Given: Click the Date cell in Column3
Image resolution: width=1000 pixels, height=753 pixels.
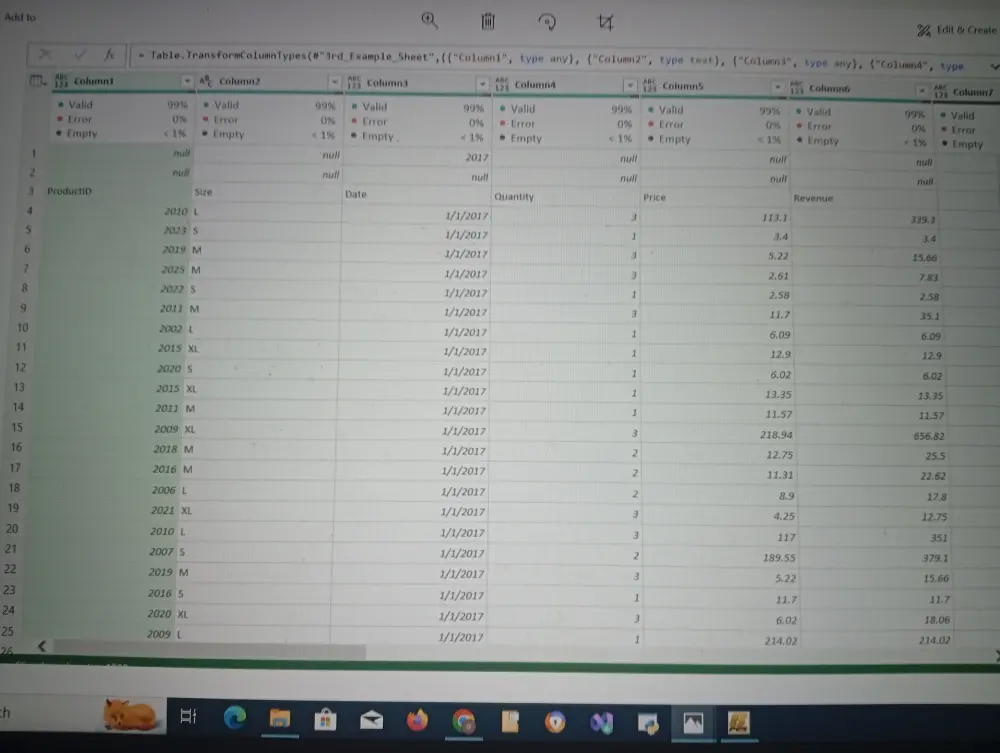Looking at the screenshot, I should (356, 194).
